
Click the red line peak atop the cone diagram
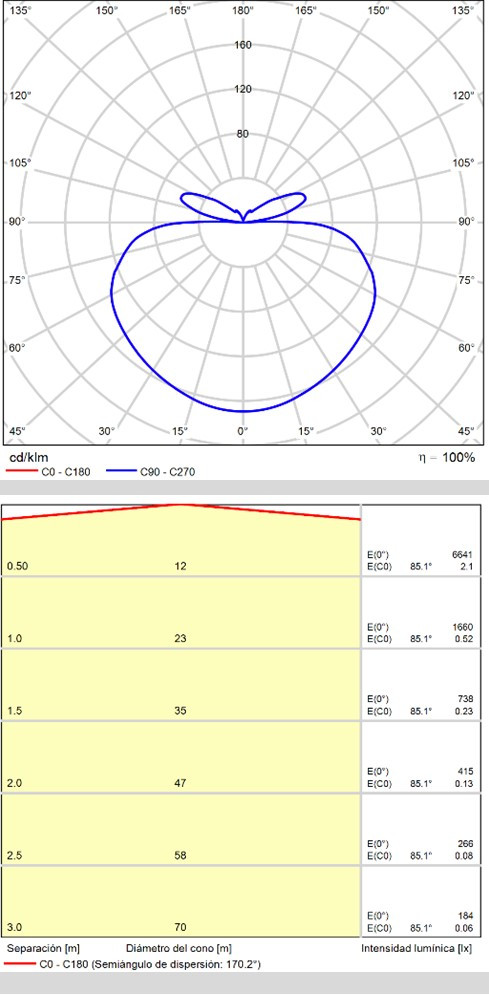point(181,504)
